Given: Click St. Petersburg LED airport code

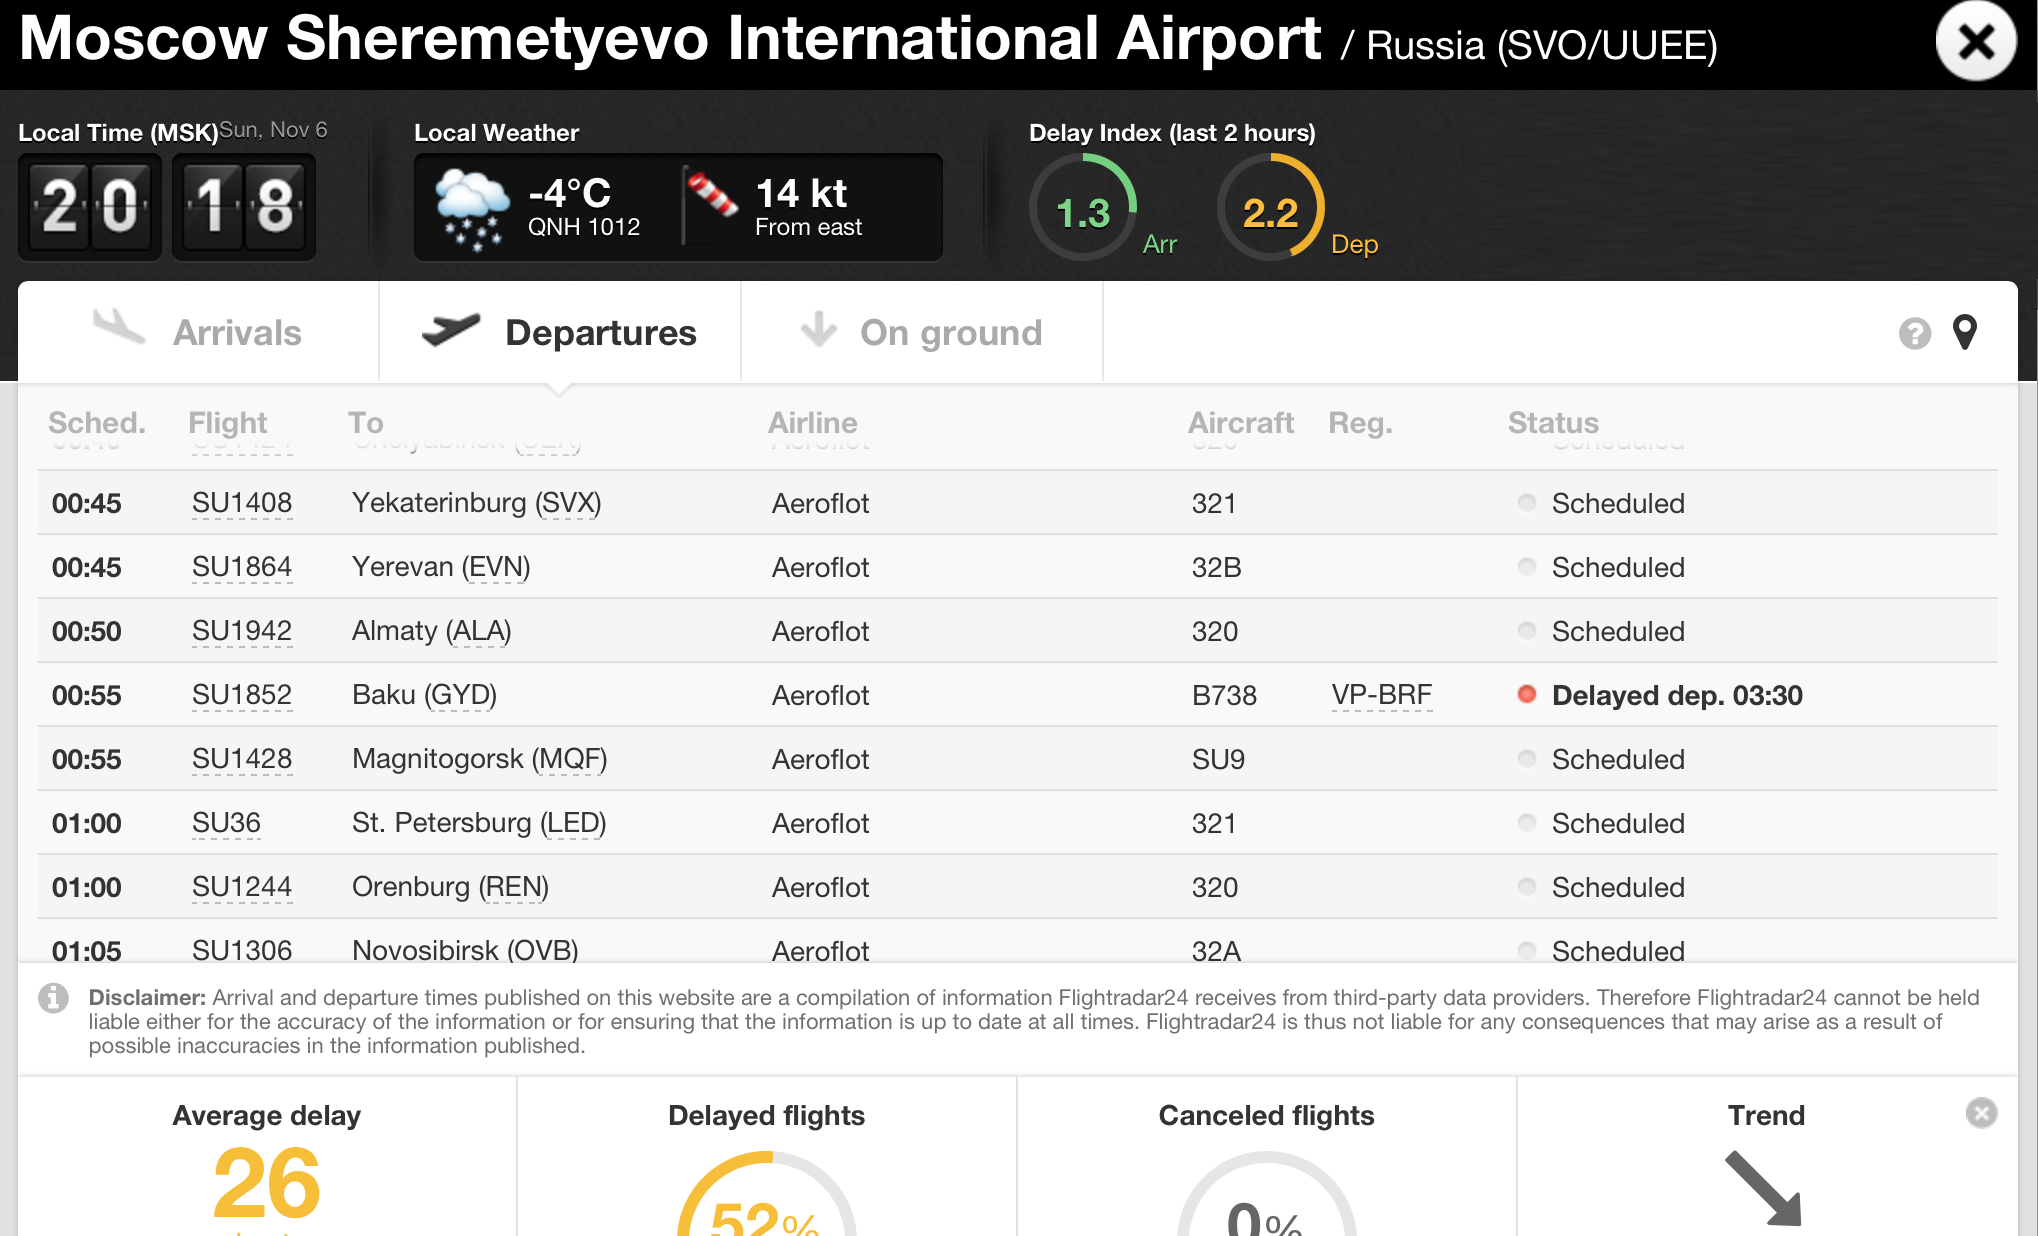Looking at the screenshot, I should click(x=574, y=823).
